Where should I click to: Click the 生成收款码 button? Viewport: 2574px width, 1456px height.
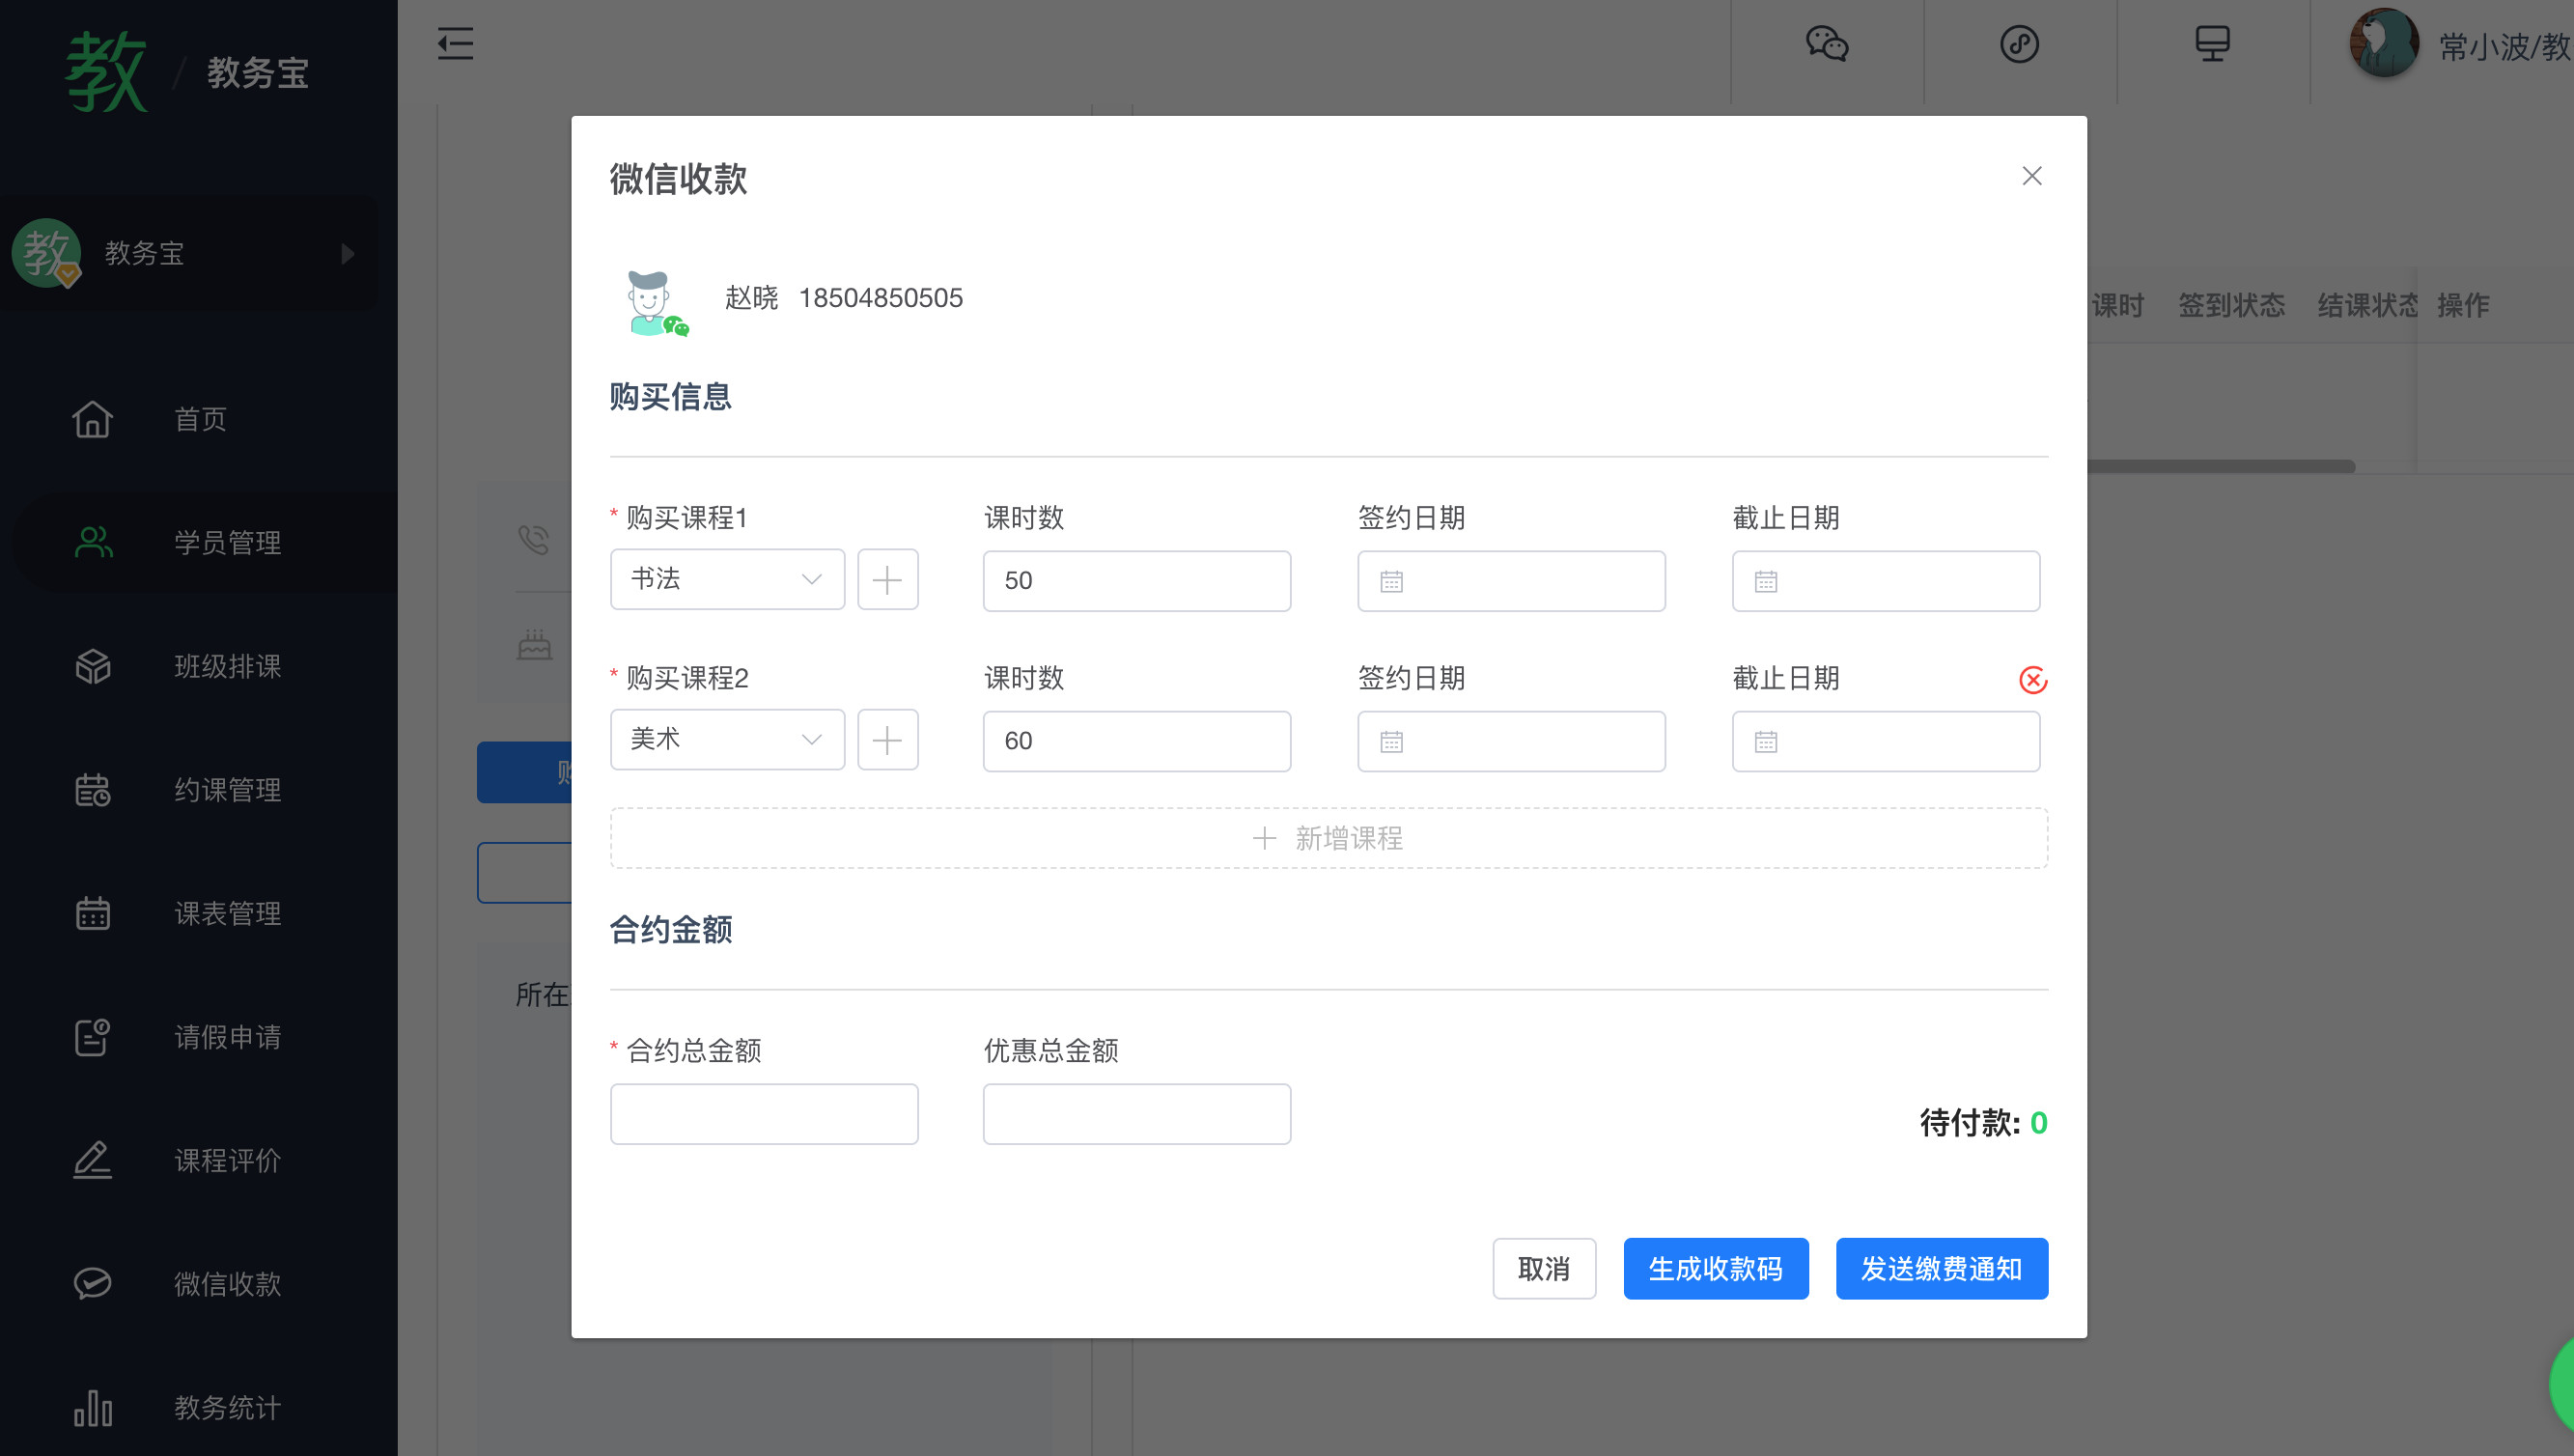click(x=1715, y=1269)
